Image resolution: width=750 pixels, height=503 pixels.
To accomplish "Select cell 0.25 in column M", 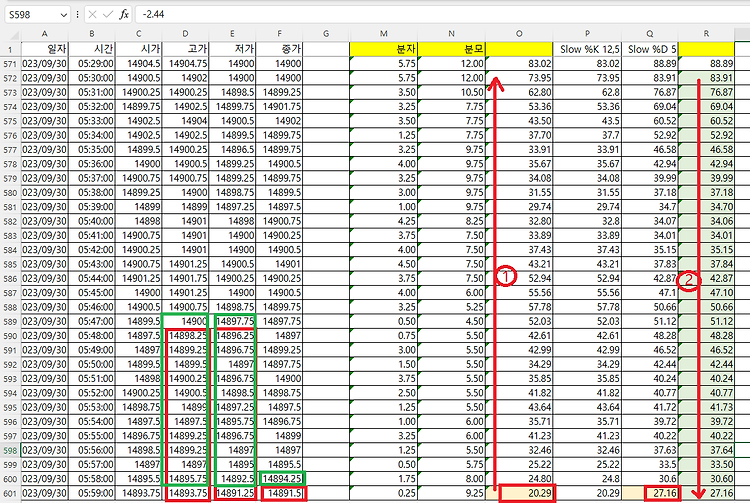I will [384, 493].
